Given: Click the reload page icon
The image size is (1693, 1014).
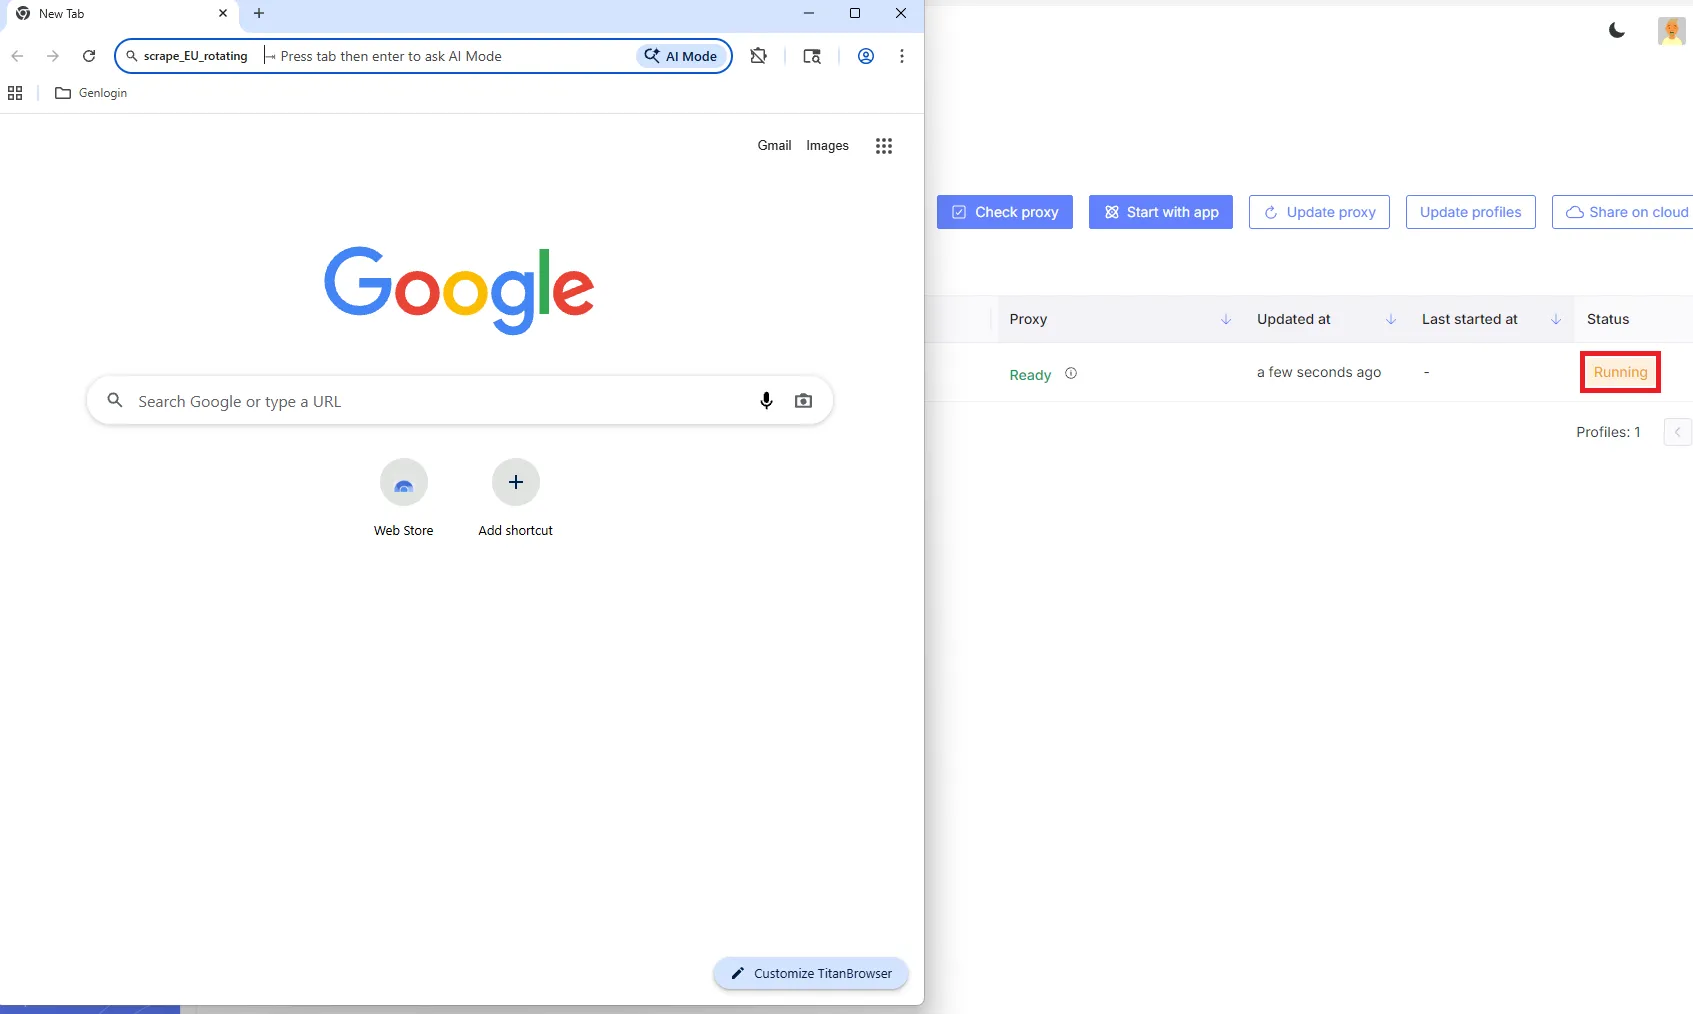Looking at the screenshot, I should 89,56.
